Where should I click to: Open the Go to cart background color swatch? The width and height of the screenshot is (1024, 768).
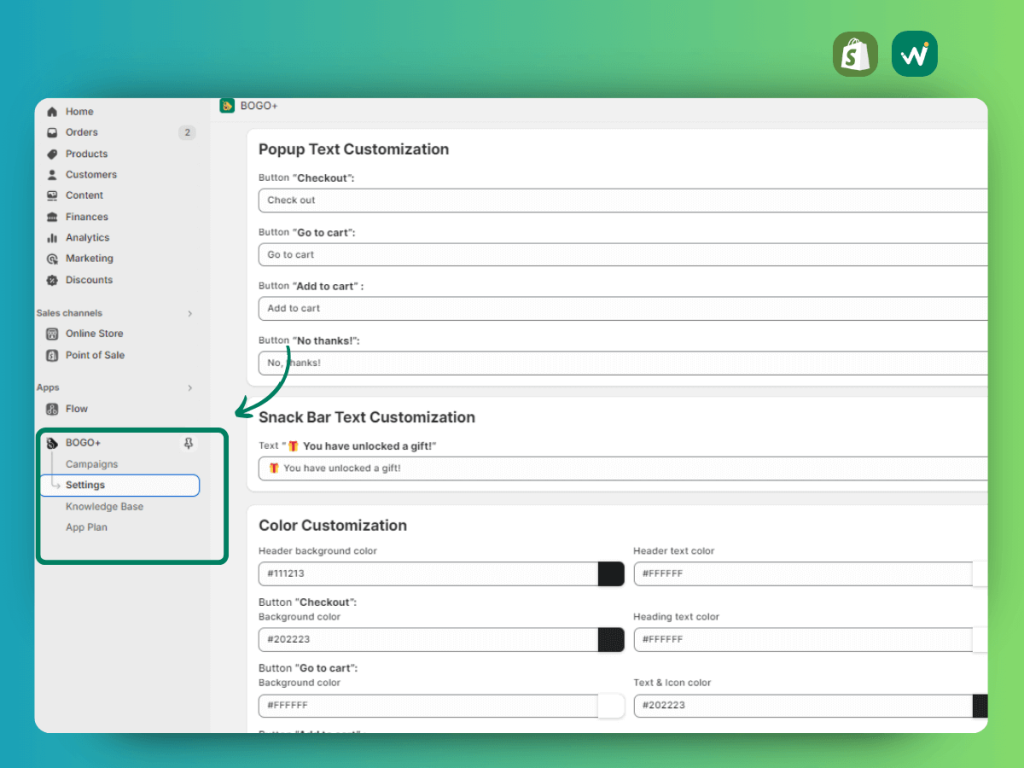pos(611,706)
